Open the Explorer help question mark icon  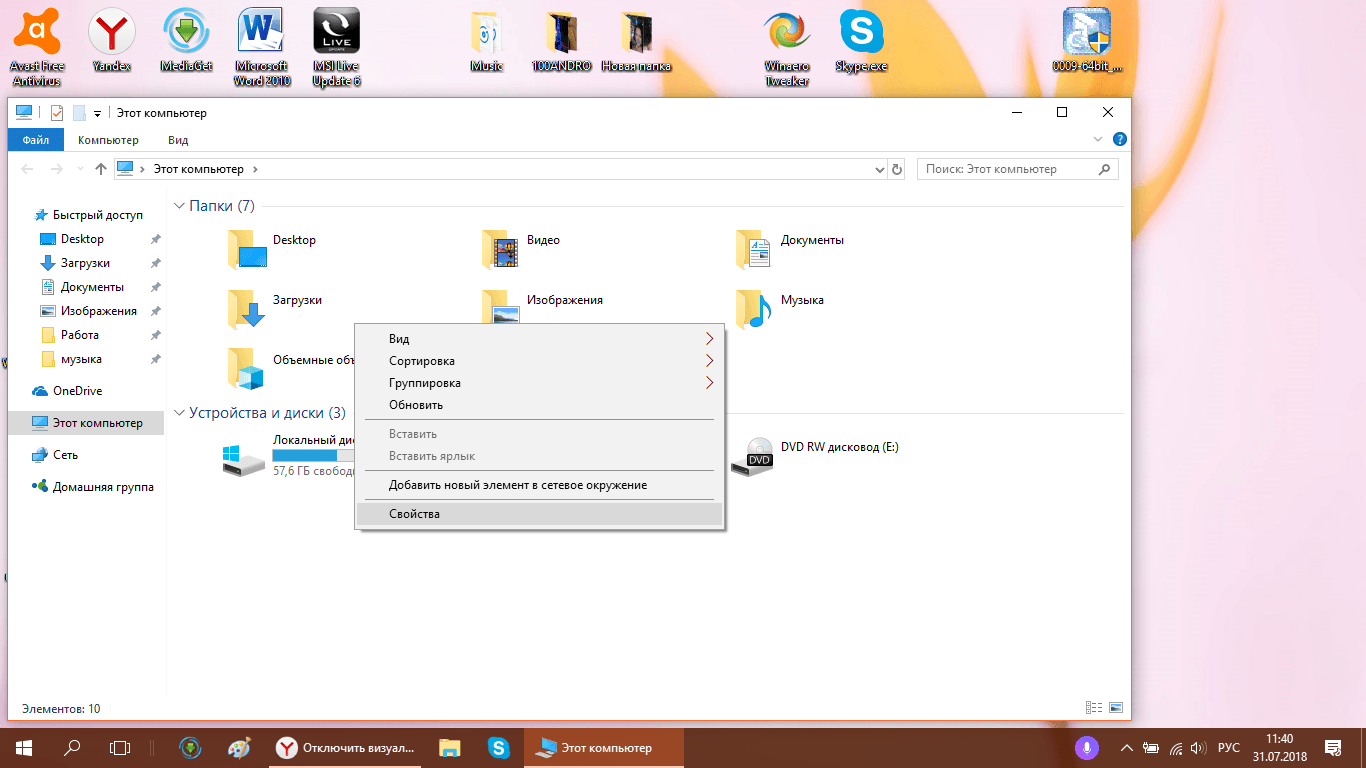1120,140
